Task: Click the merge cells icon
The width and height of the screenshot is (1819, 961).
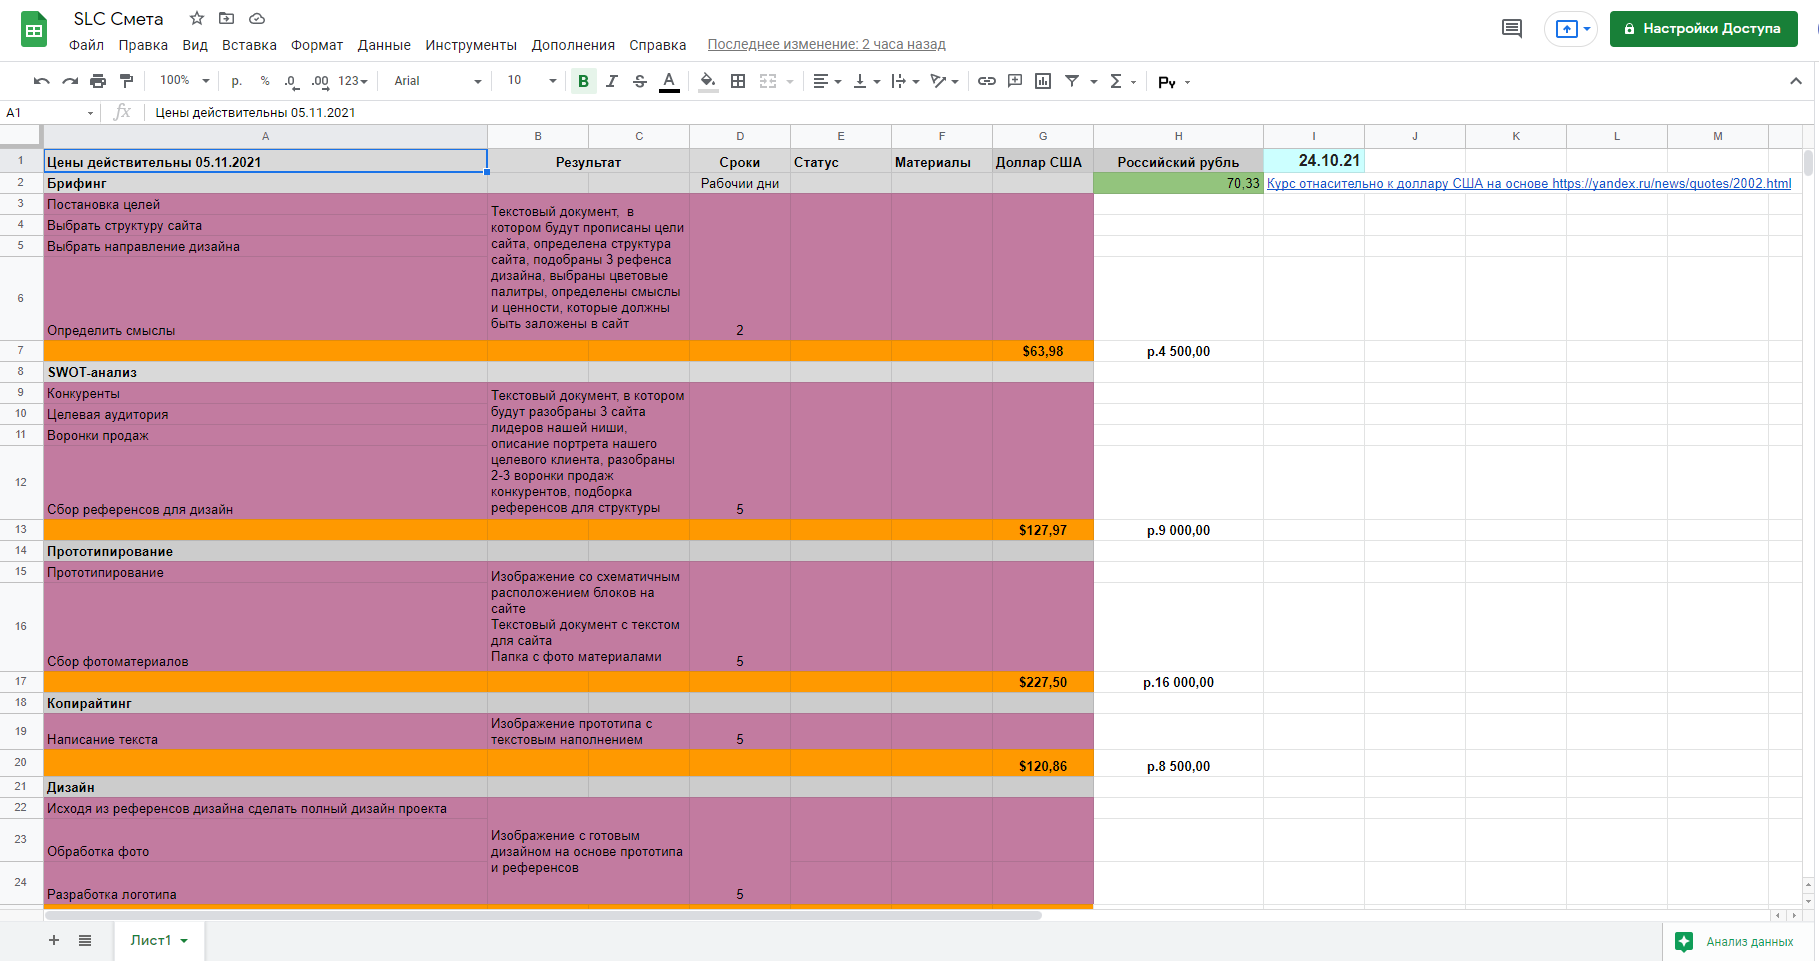Action: click(x=768, y=81)
